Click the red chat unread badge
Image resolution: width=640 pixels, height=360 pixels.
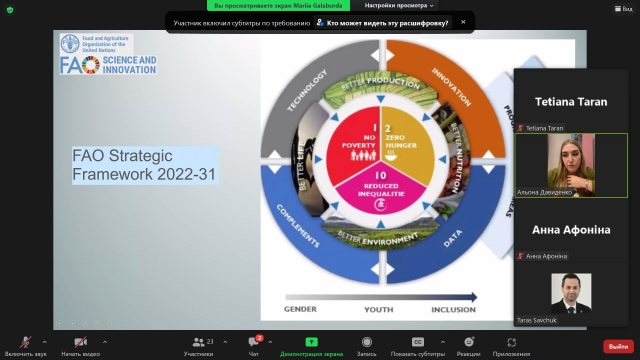point(259,338)
